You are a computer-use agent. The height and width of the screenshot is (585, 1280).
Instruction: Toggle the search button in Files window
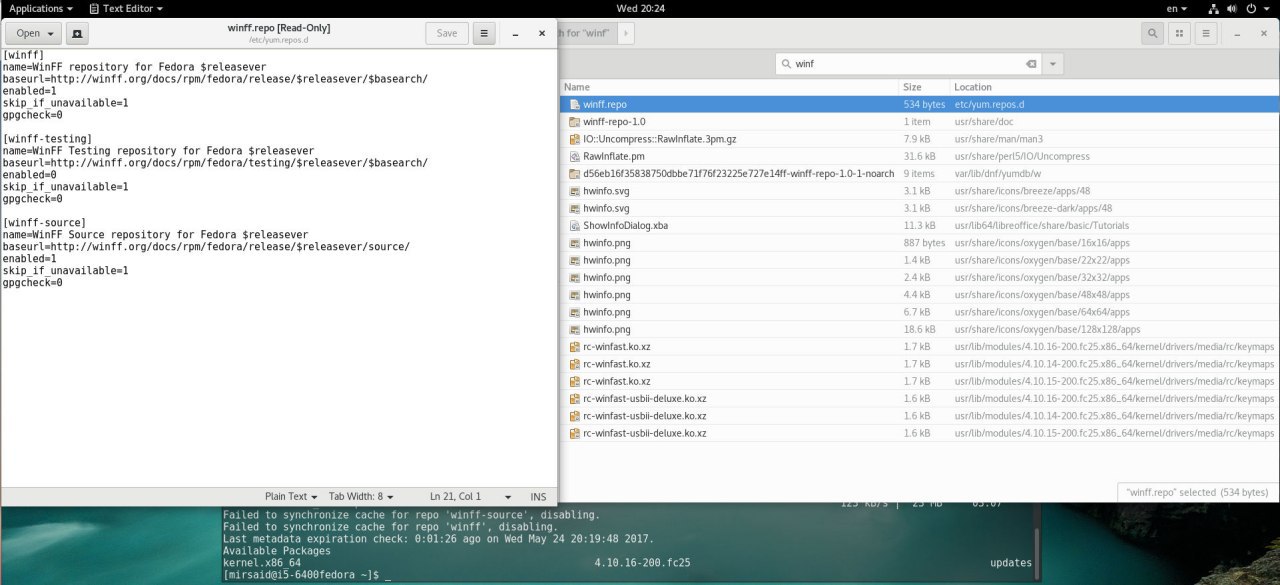(x=1153, y=33)
